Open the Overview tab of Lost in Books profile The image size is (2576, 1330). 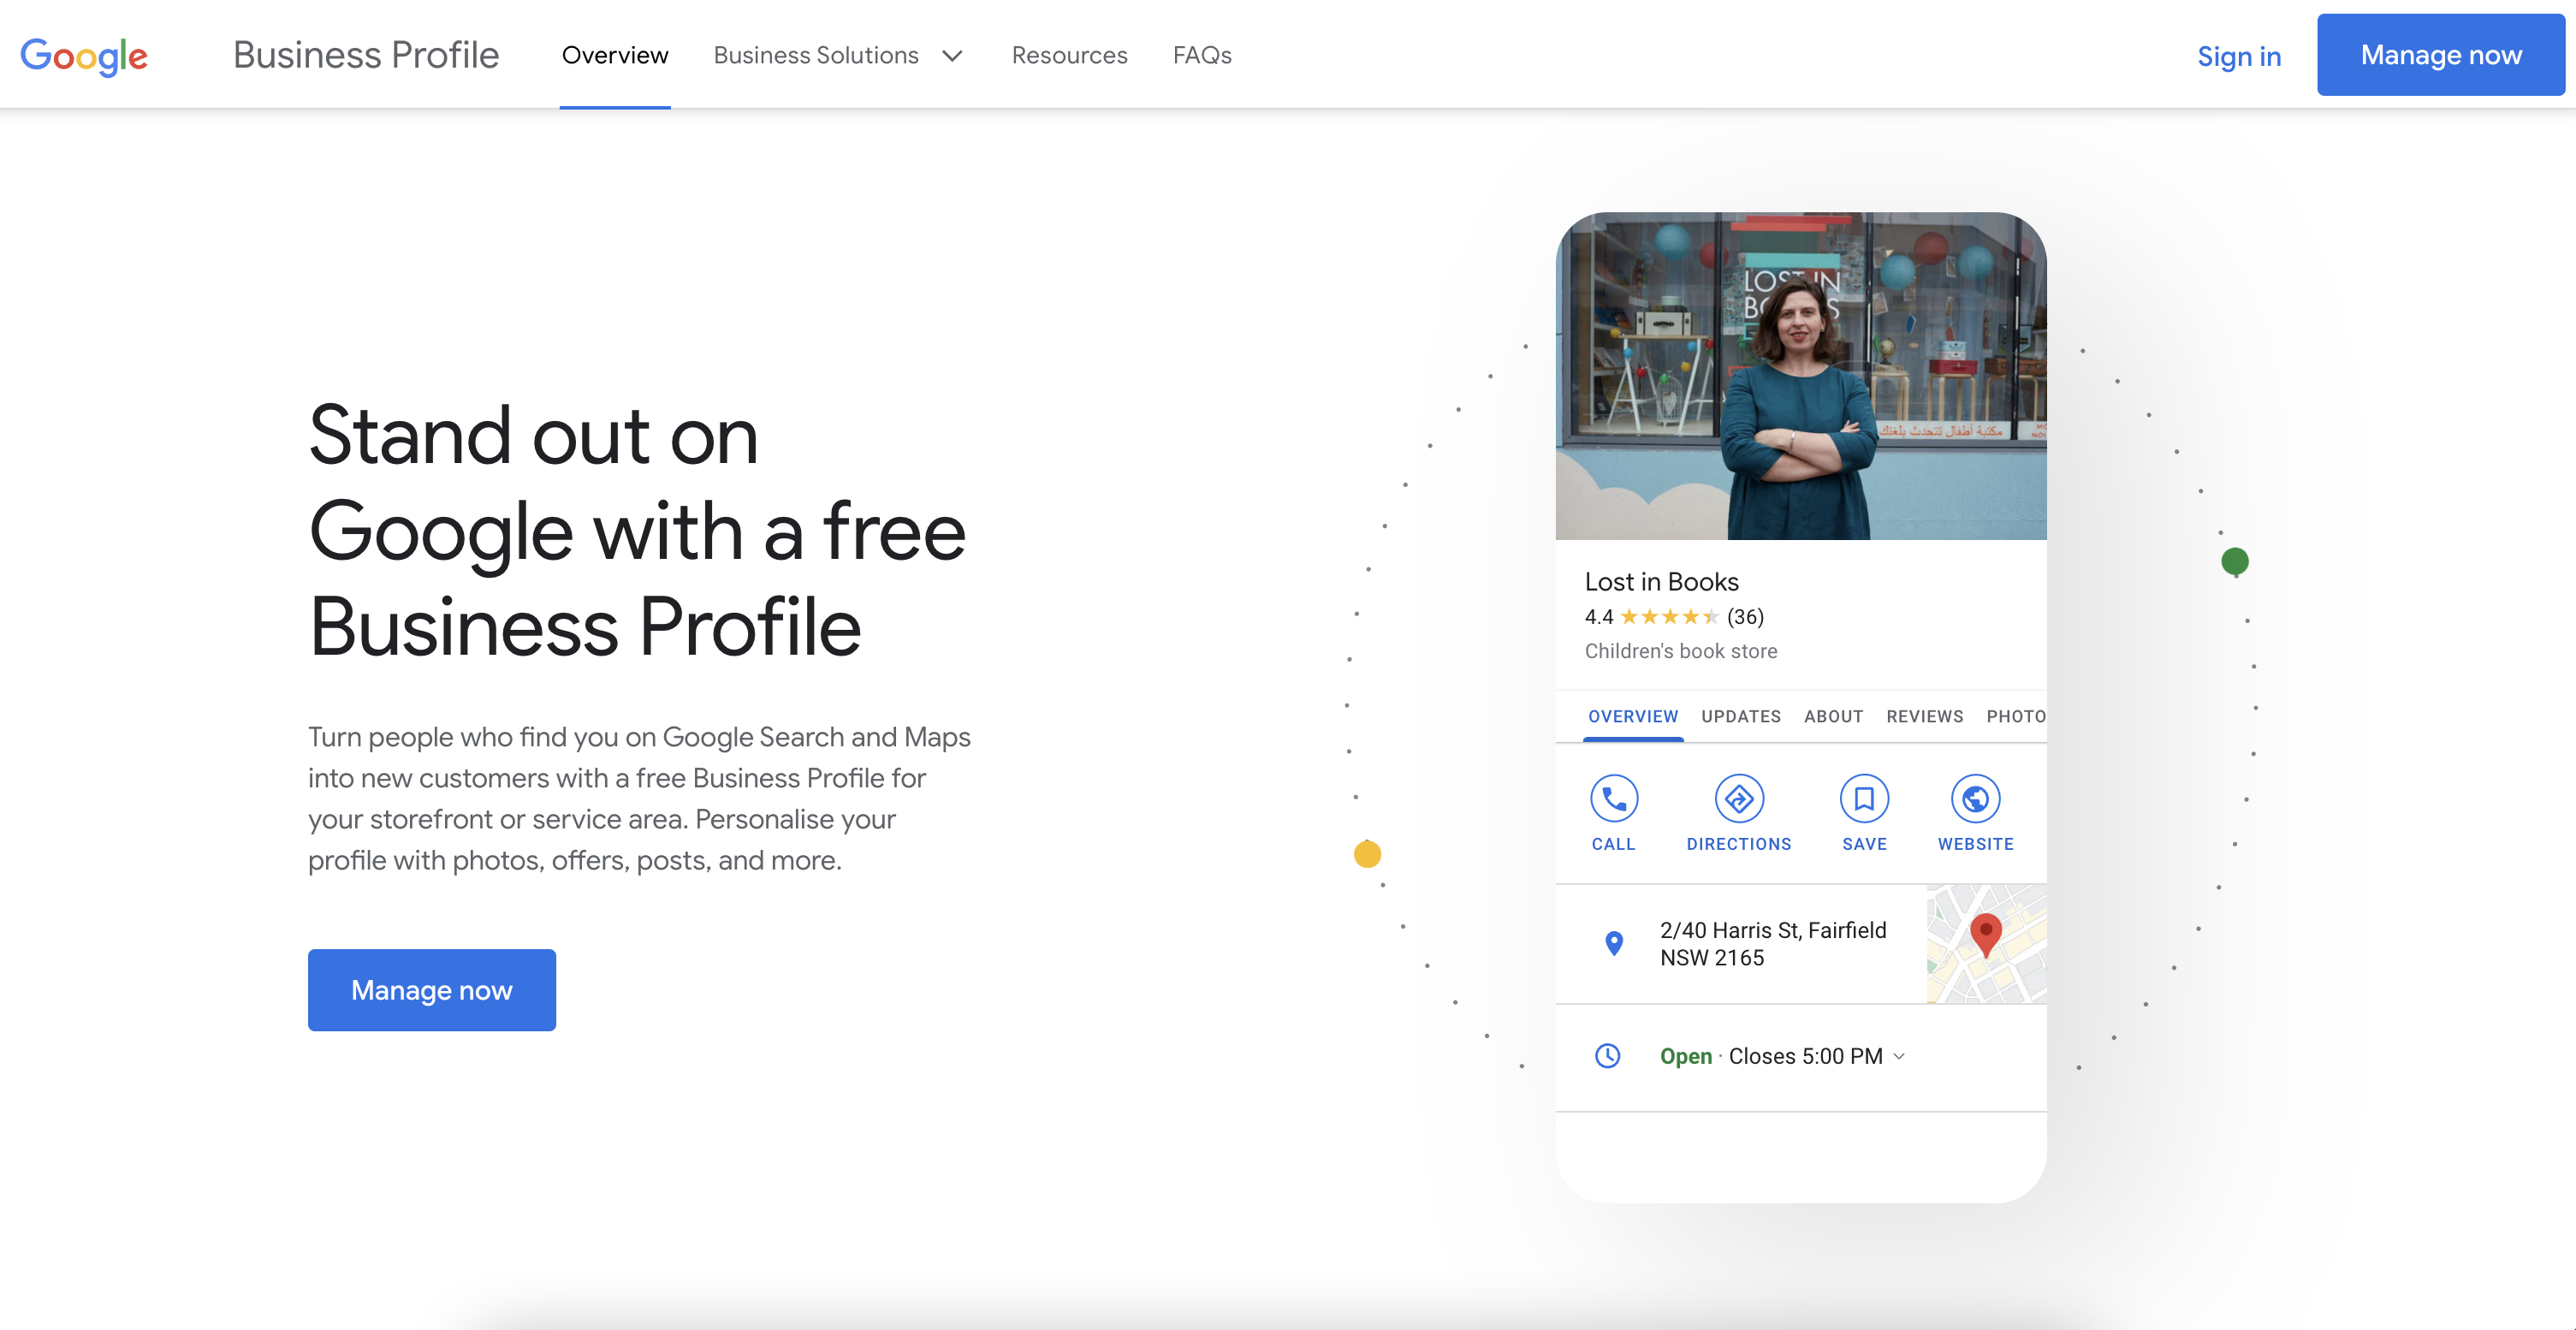tap(1632, 716)
